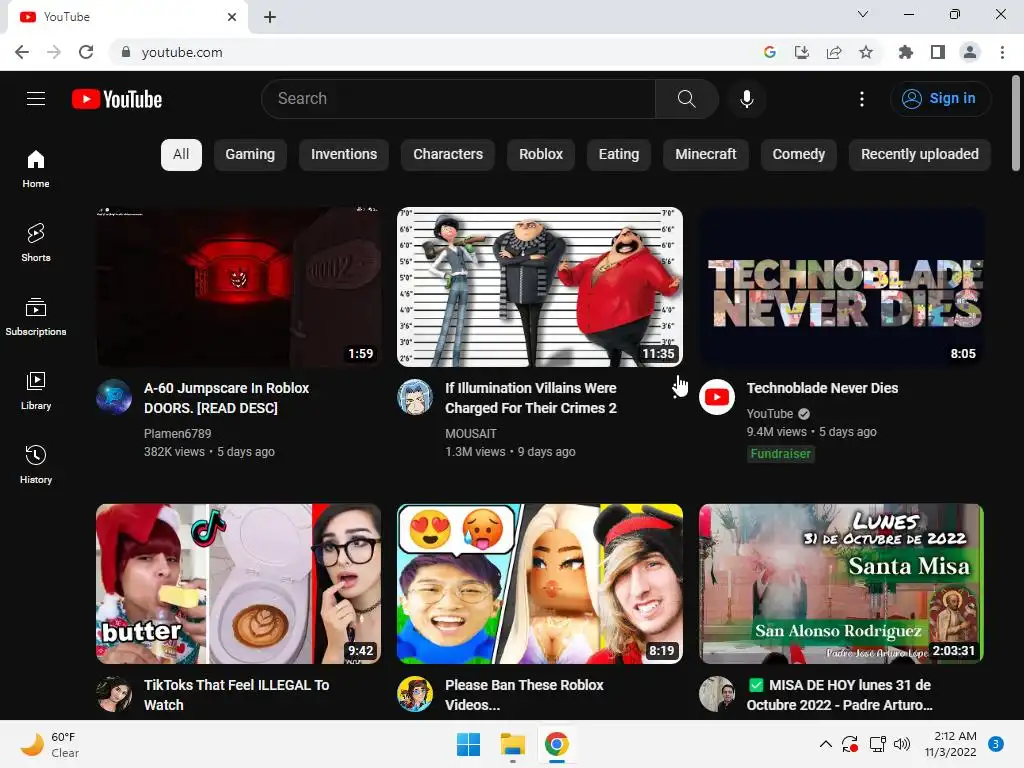Open Subscriptions from the sidebar
Screen dimensions: 1024x768
pyautogui.click(x=36, y=316)
